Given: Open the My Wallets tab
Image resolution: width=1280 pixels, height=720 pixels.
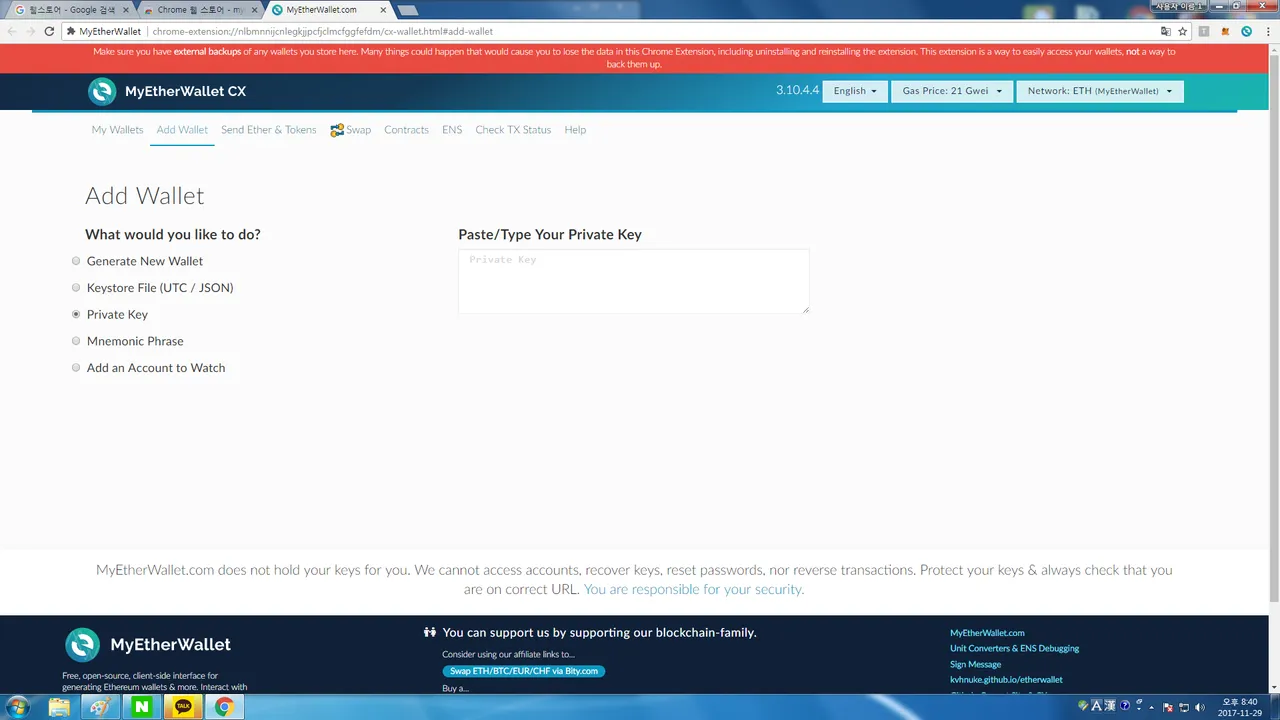Looking at the screenshot, I should [118, 130].
